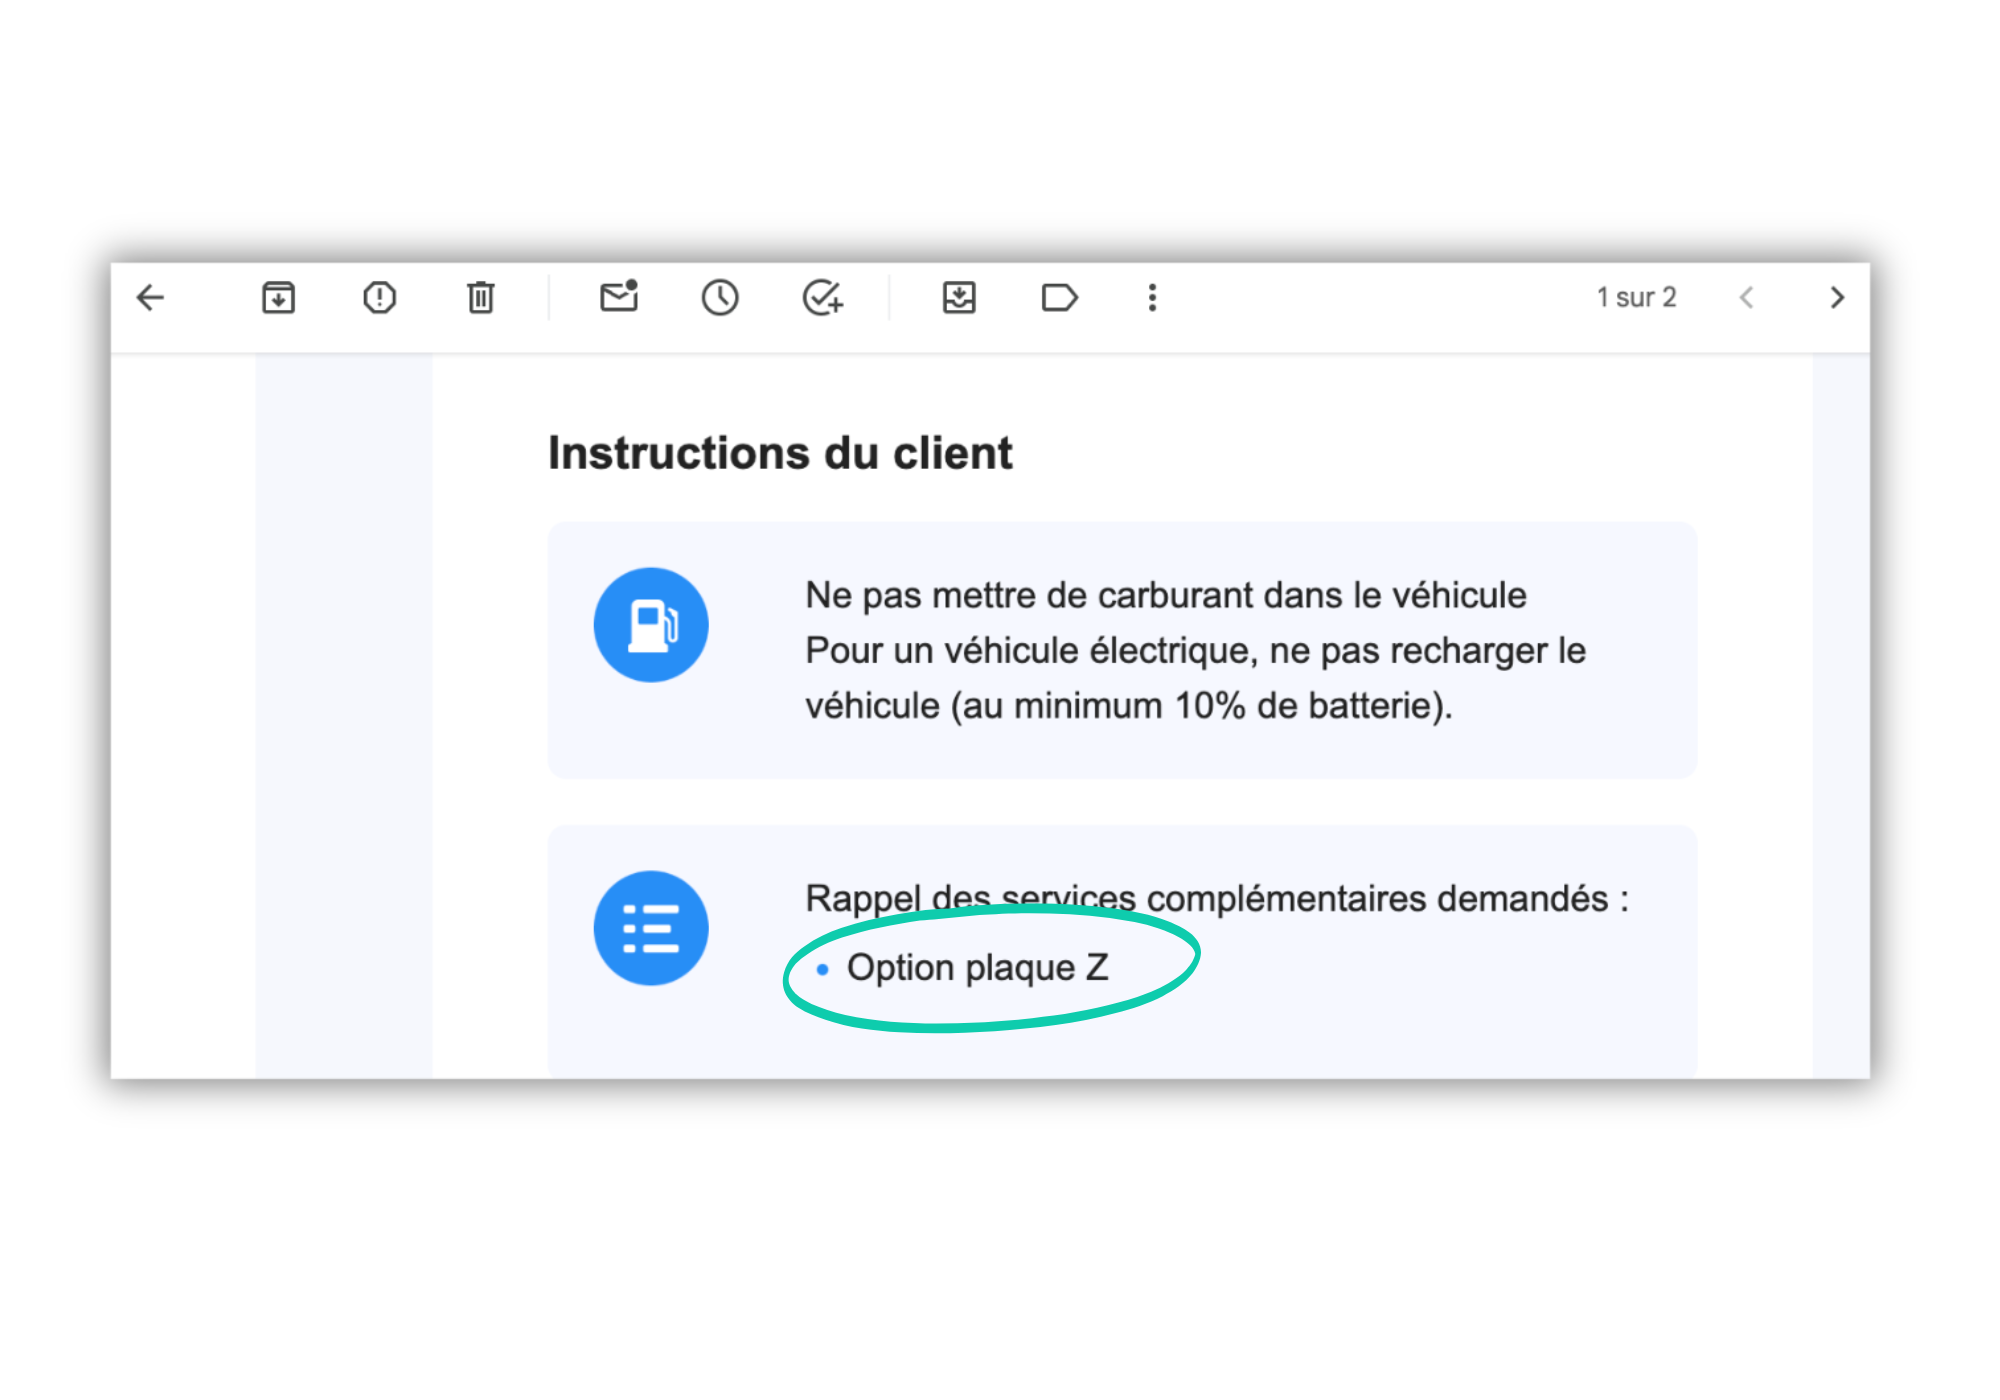Click 'Rappel des services complémentaires demandés' text

pos(1207,898)
